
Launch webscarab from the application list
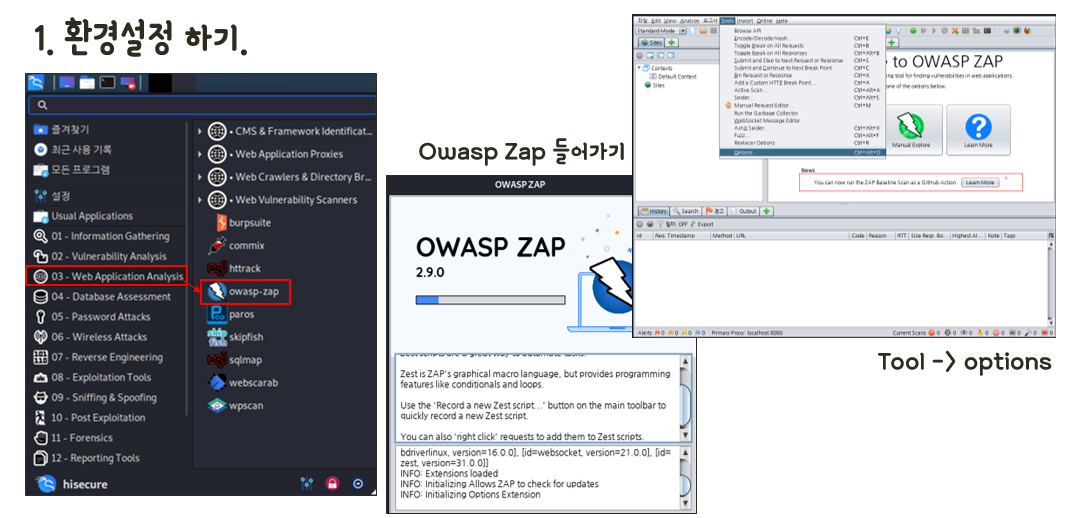pos(242,382)
